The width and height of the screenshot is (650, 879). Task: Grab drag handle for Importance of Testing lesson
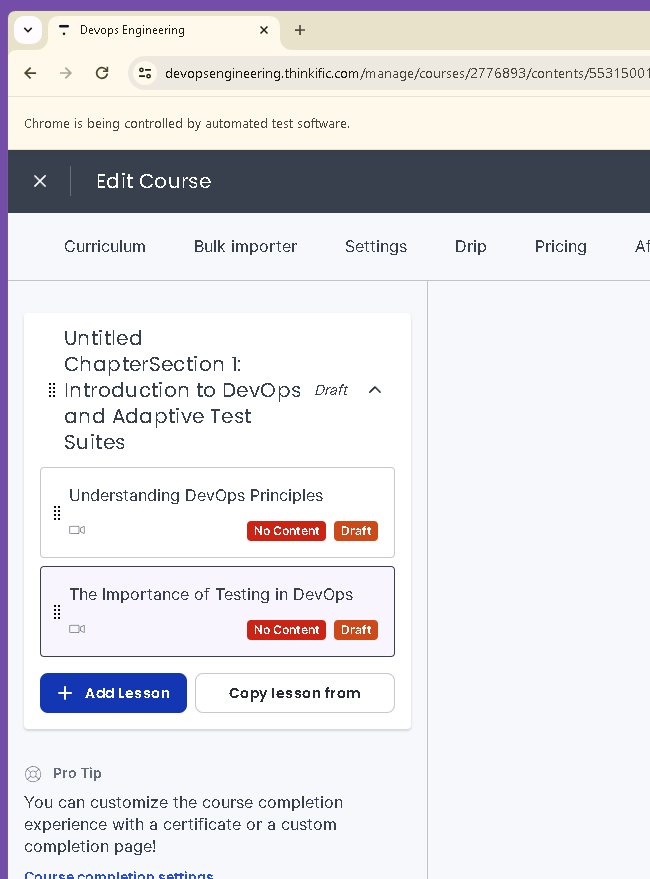[x=57, y=612]
